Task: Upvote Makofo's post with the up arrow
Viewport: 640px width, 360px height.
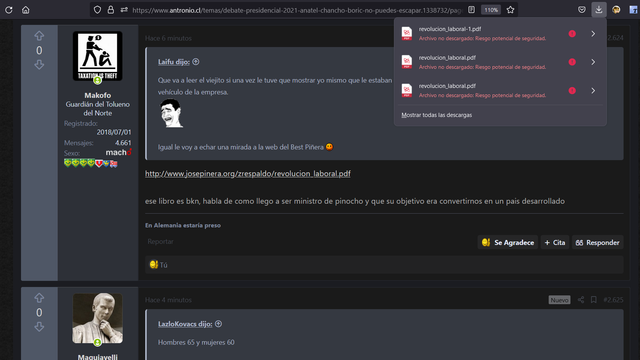Action: pyautogui.click(x=39, y=36)
